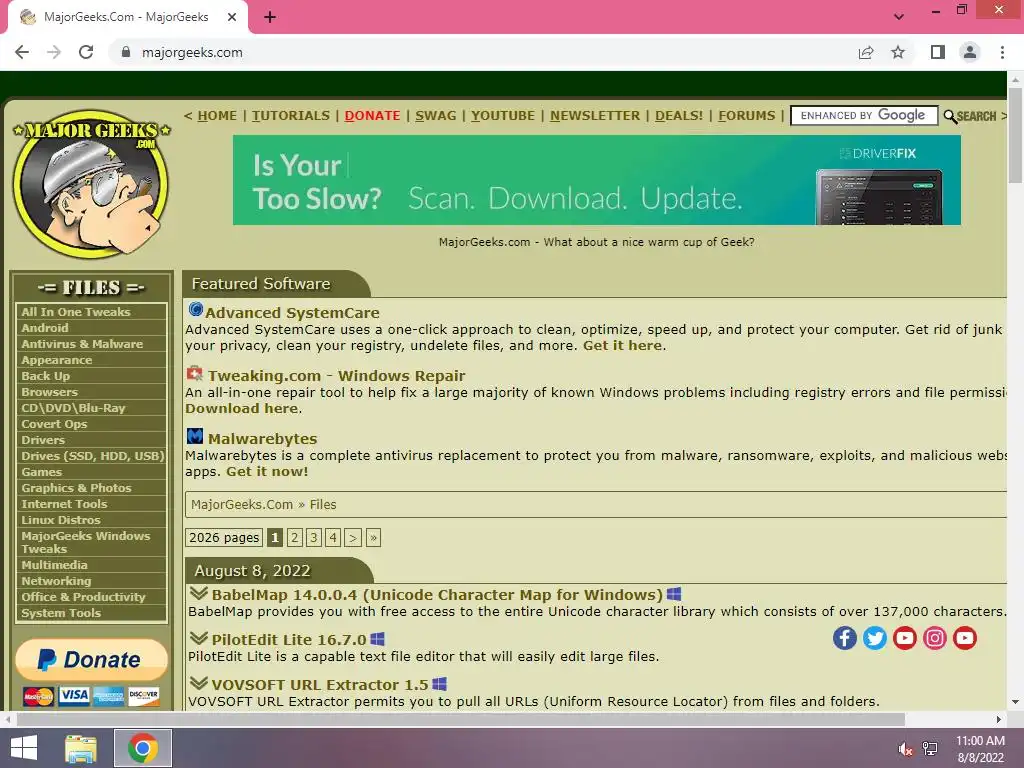The height and width of the screenshot is (768, 1024).
Task: Open the TUTORIALS menu link
Action: pos(291,116)
